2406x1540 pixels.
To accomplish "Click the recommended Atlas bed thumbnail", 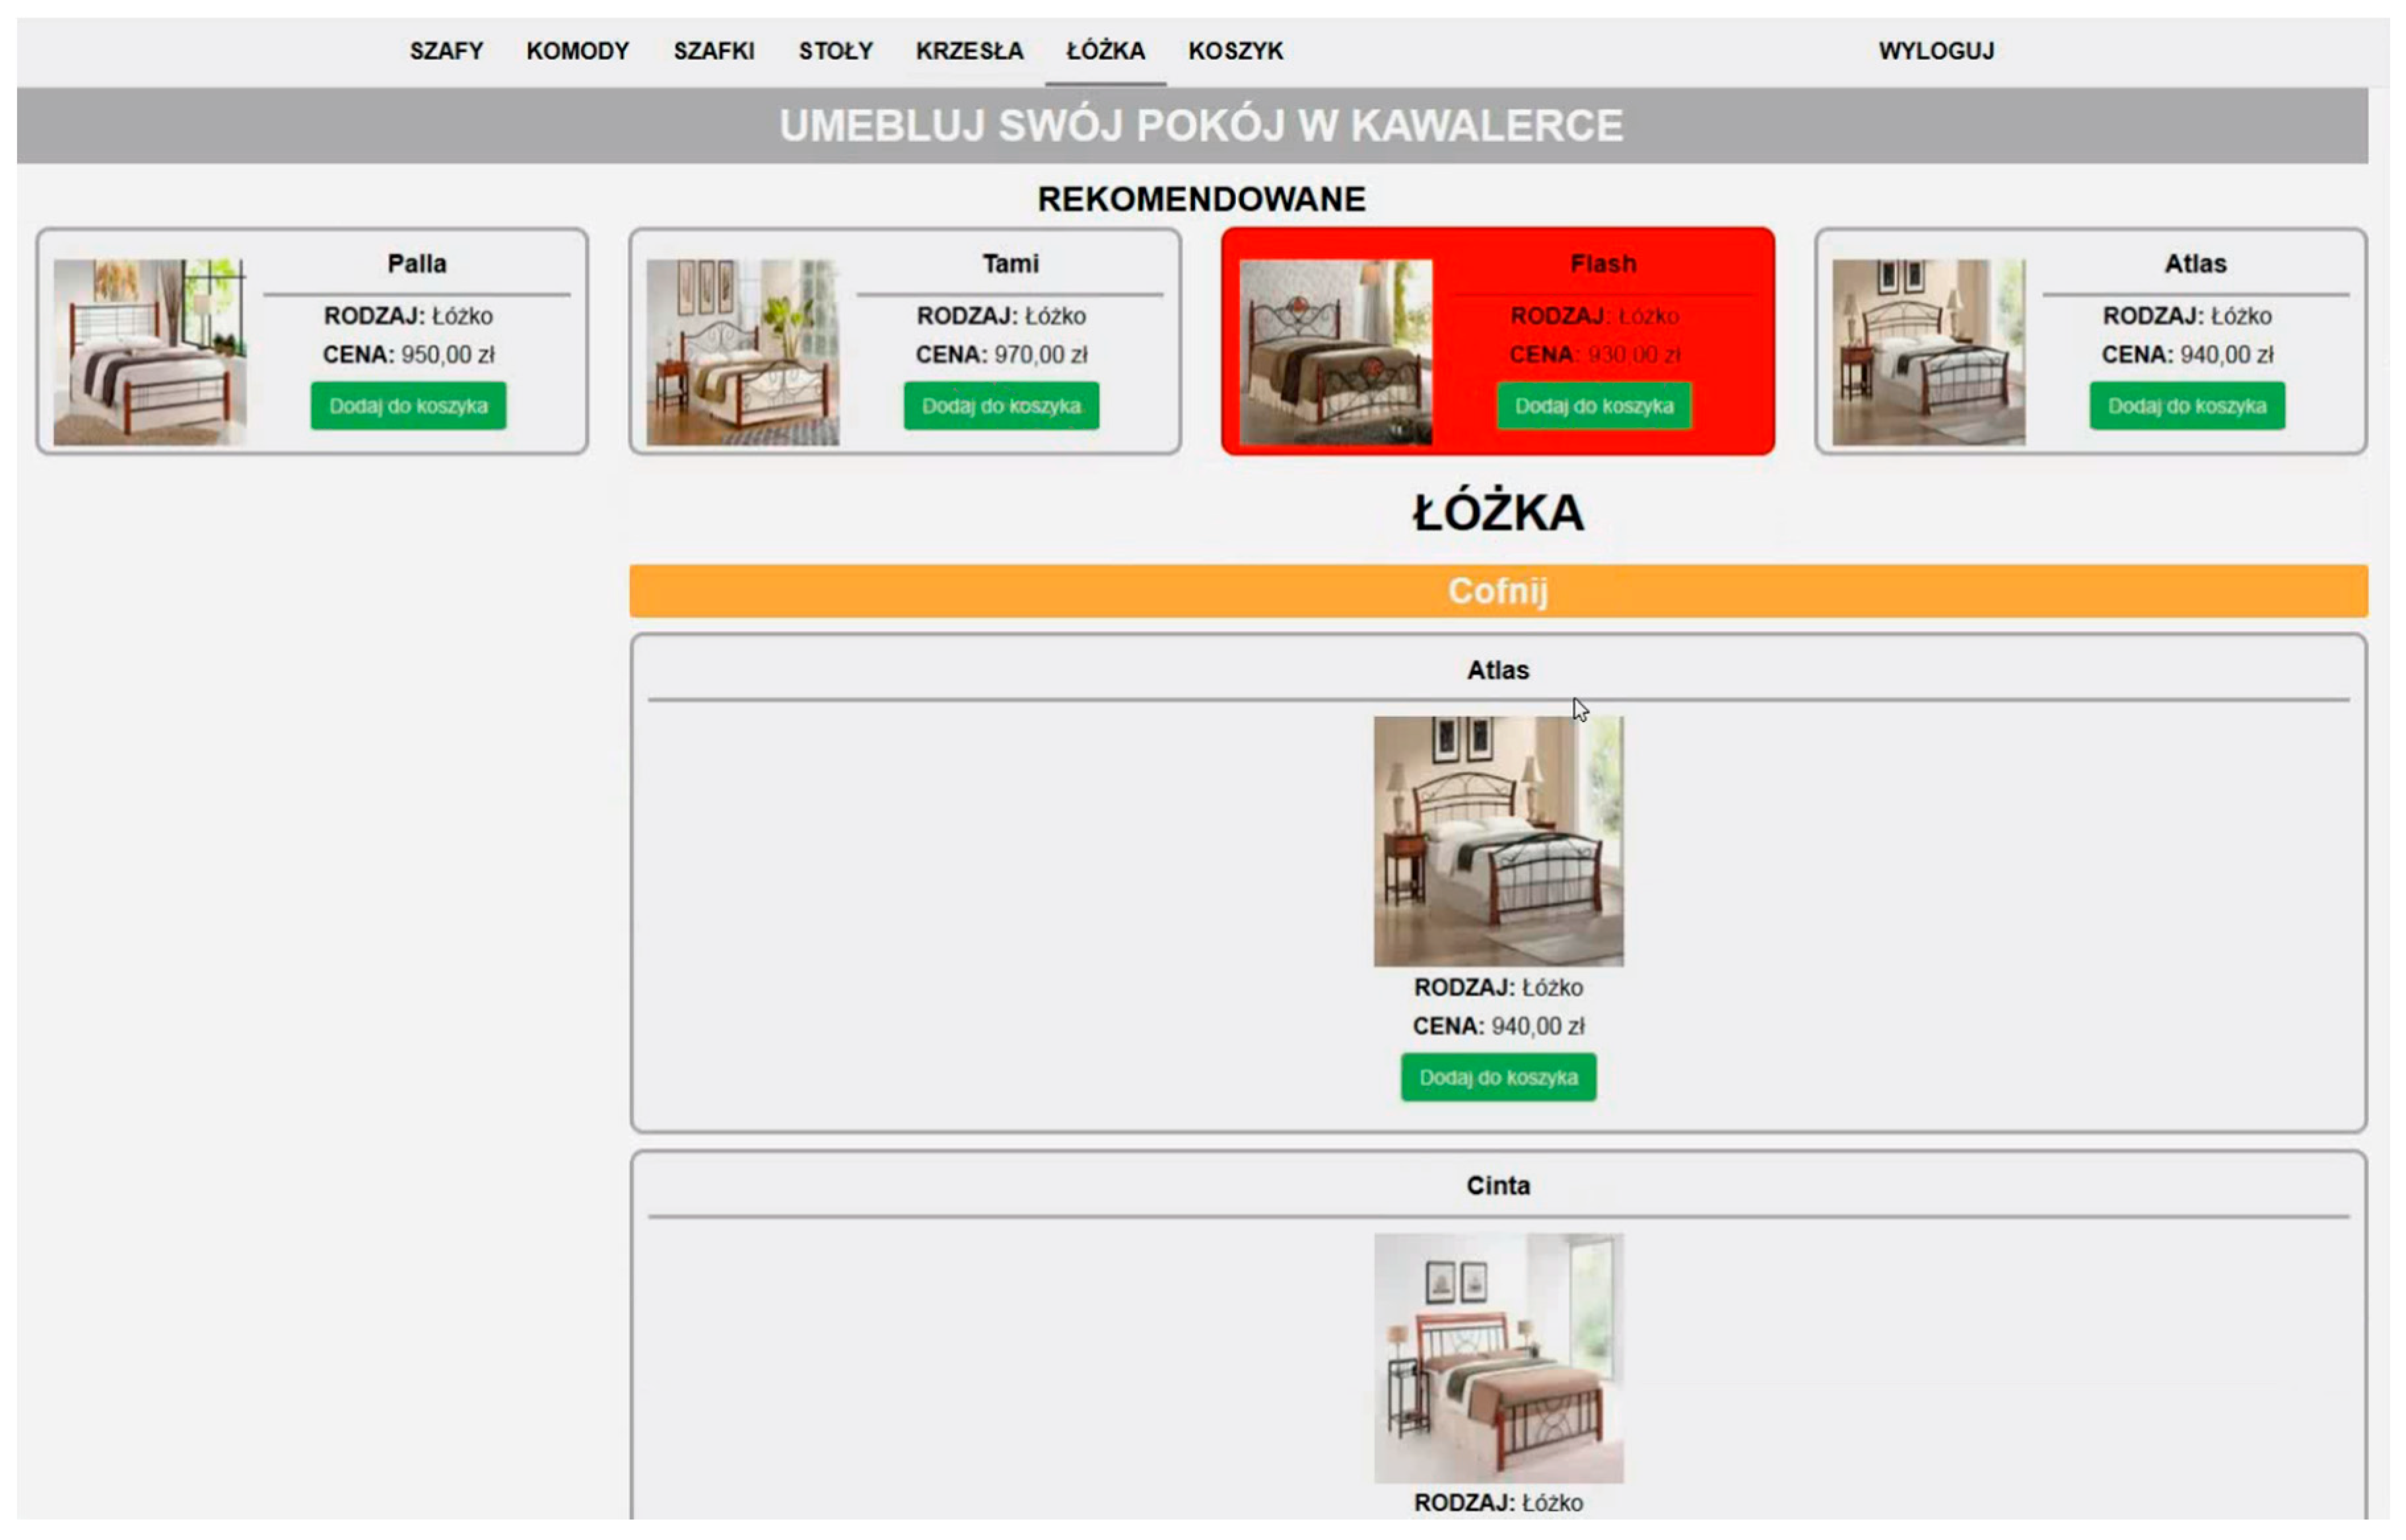I will (x=1928, y=352).
